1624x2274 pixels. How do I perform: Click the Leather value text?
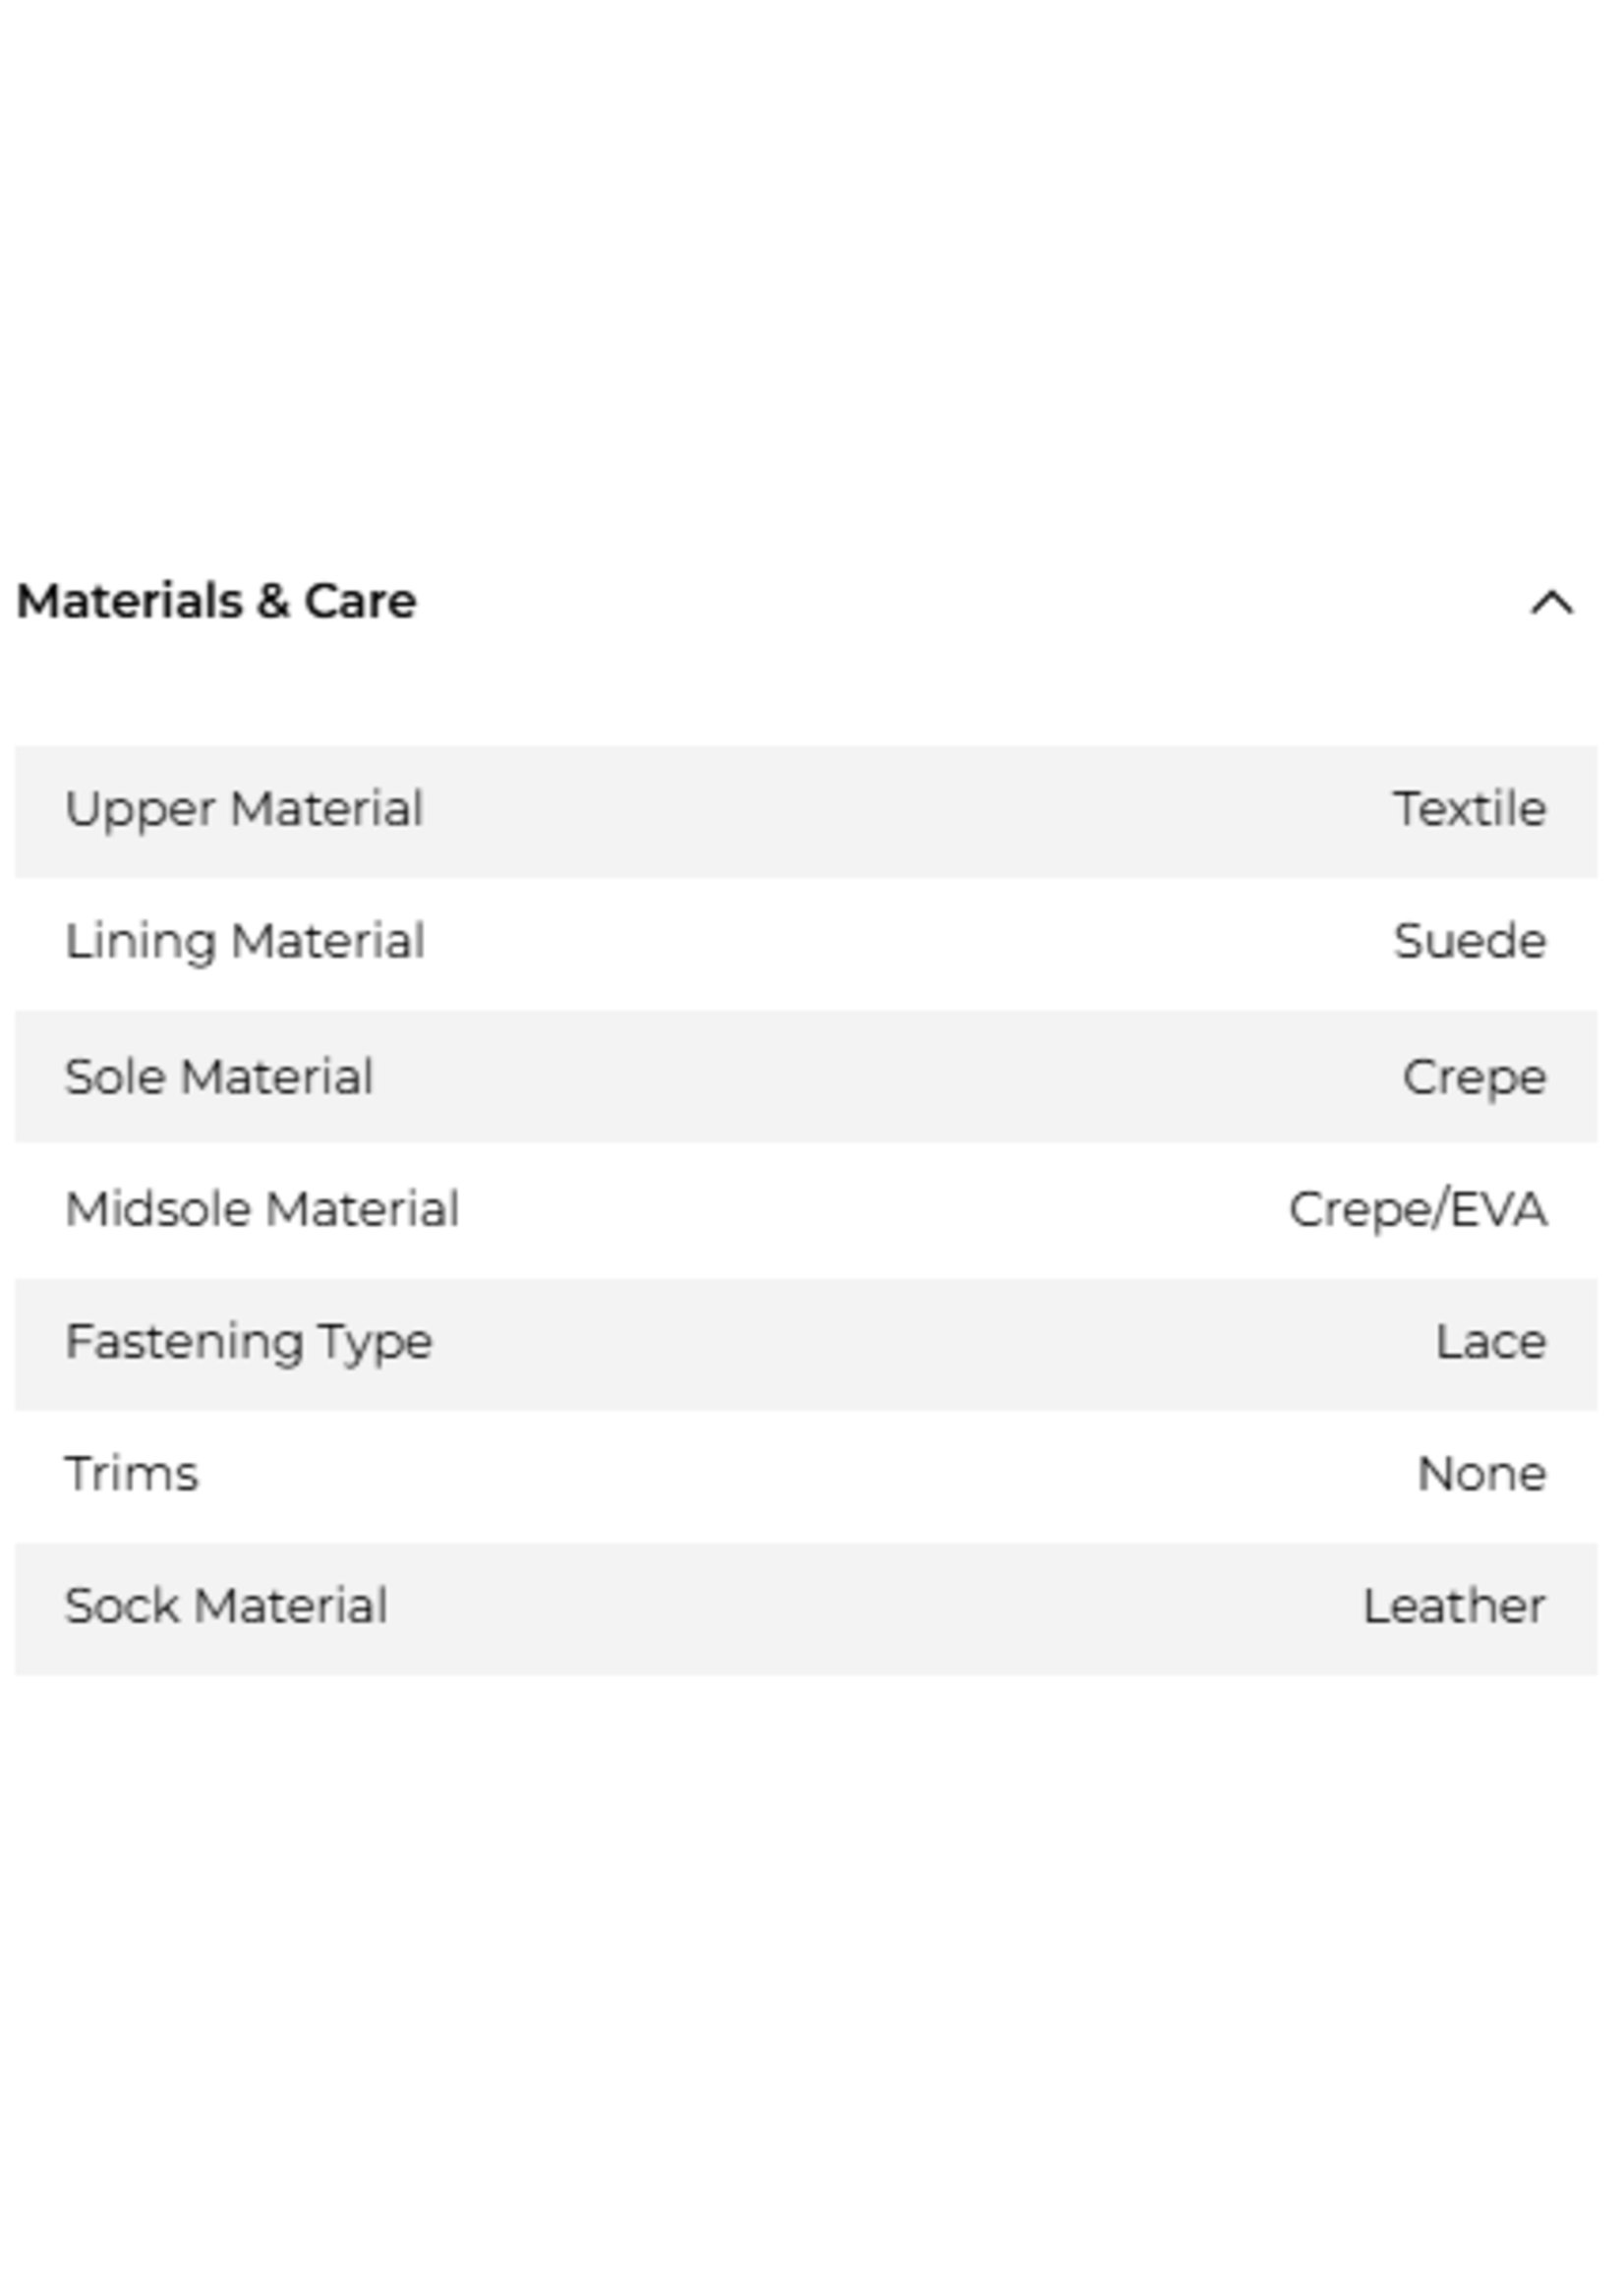point(1453,1606)
